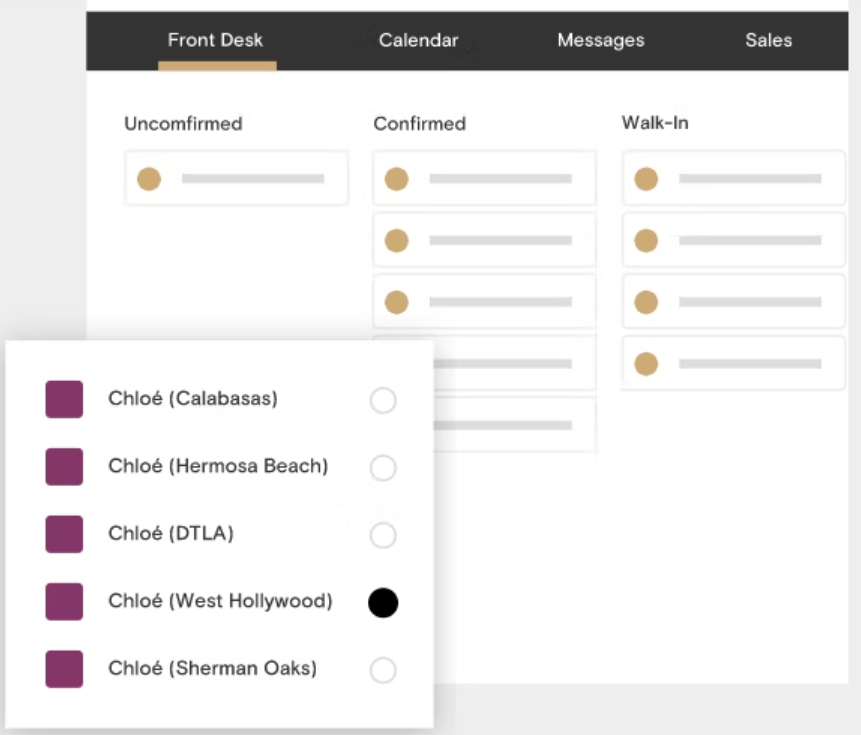
Task: Click the selected Chloé (West Hollywood) radio
Action: click(x=383, y=603)
